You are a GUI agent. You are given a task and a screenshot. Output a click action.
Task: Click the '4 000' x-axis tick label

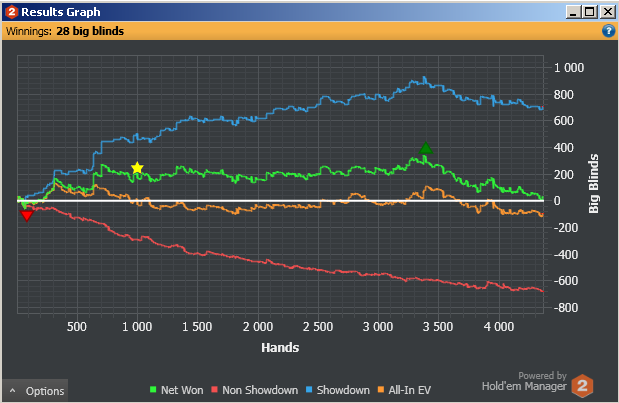point(499,327)
